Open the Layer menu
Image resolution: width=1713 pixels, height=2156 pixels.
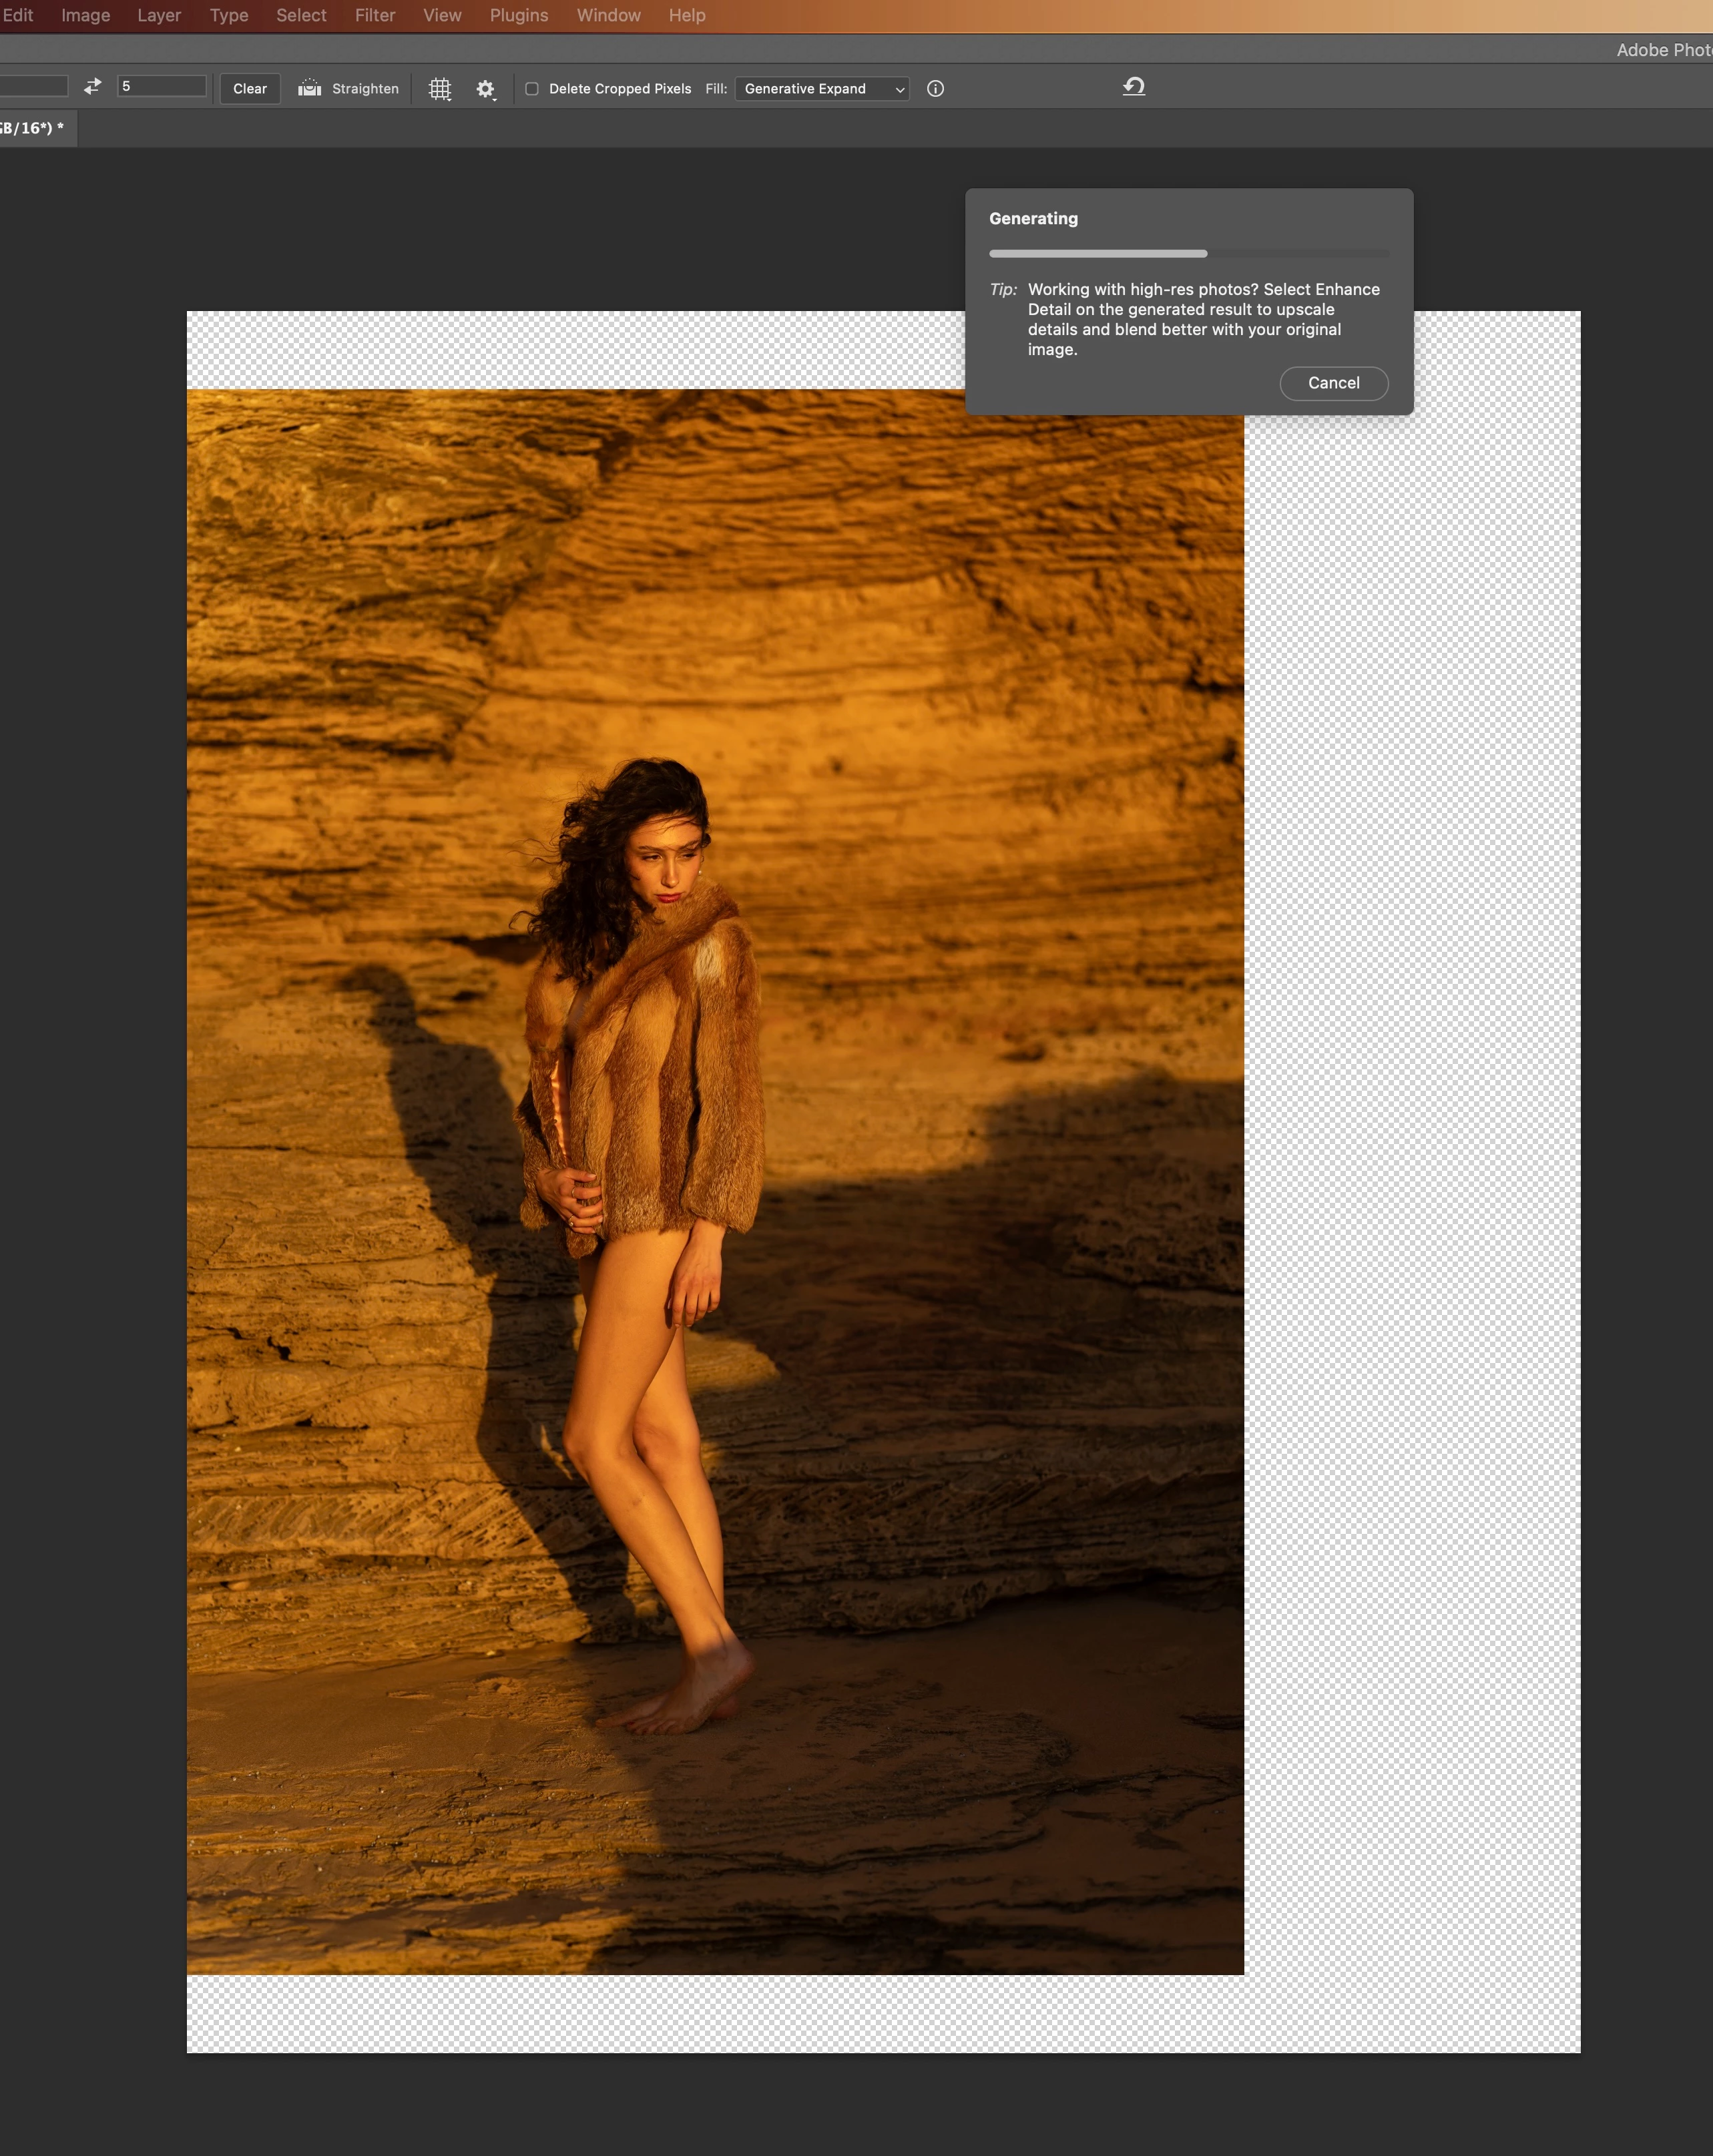tap(159, 15)
